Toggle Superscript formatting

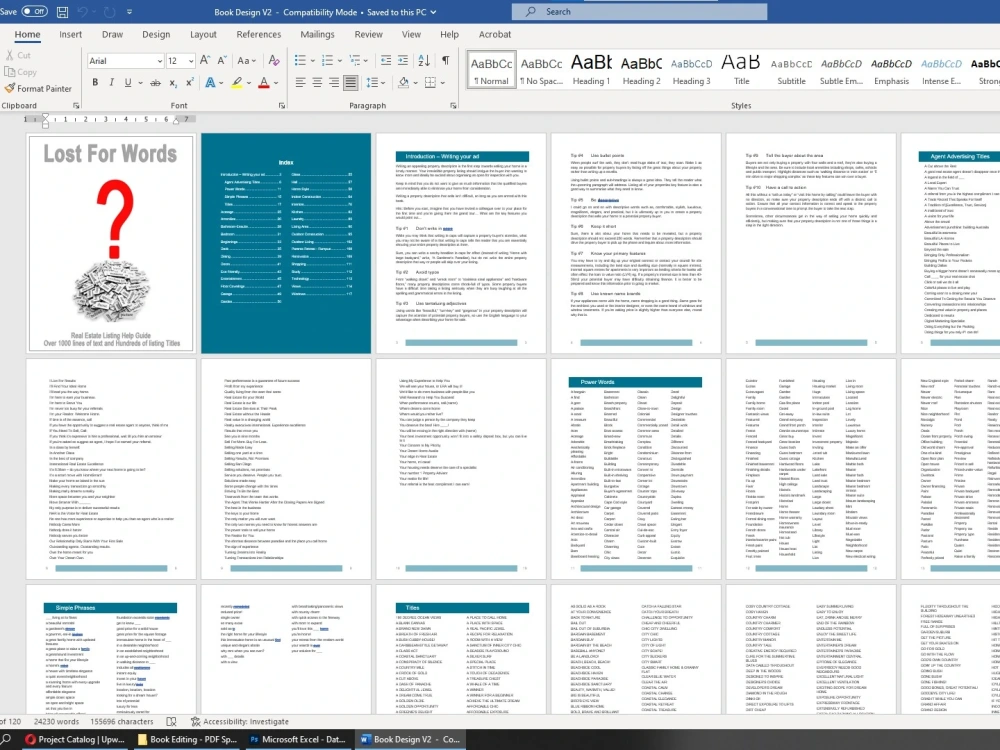point(189,82)
